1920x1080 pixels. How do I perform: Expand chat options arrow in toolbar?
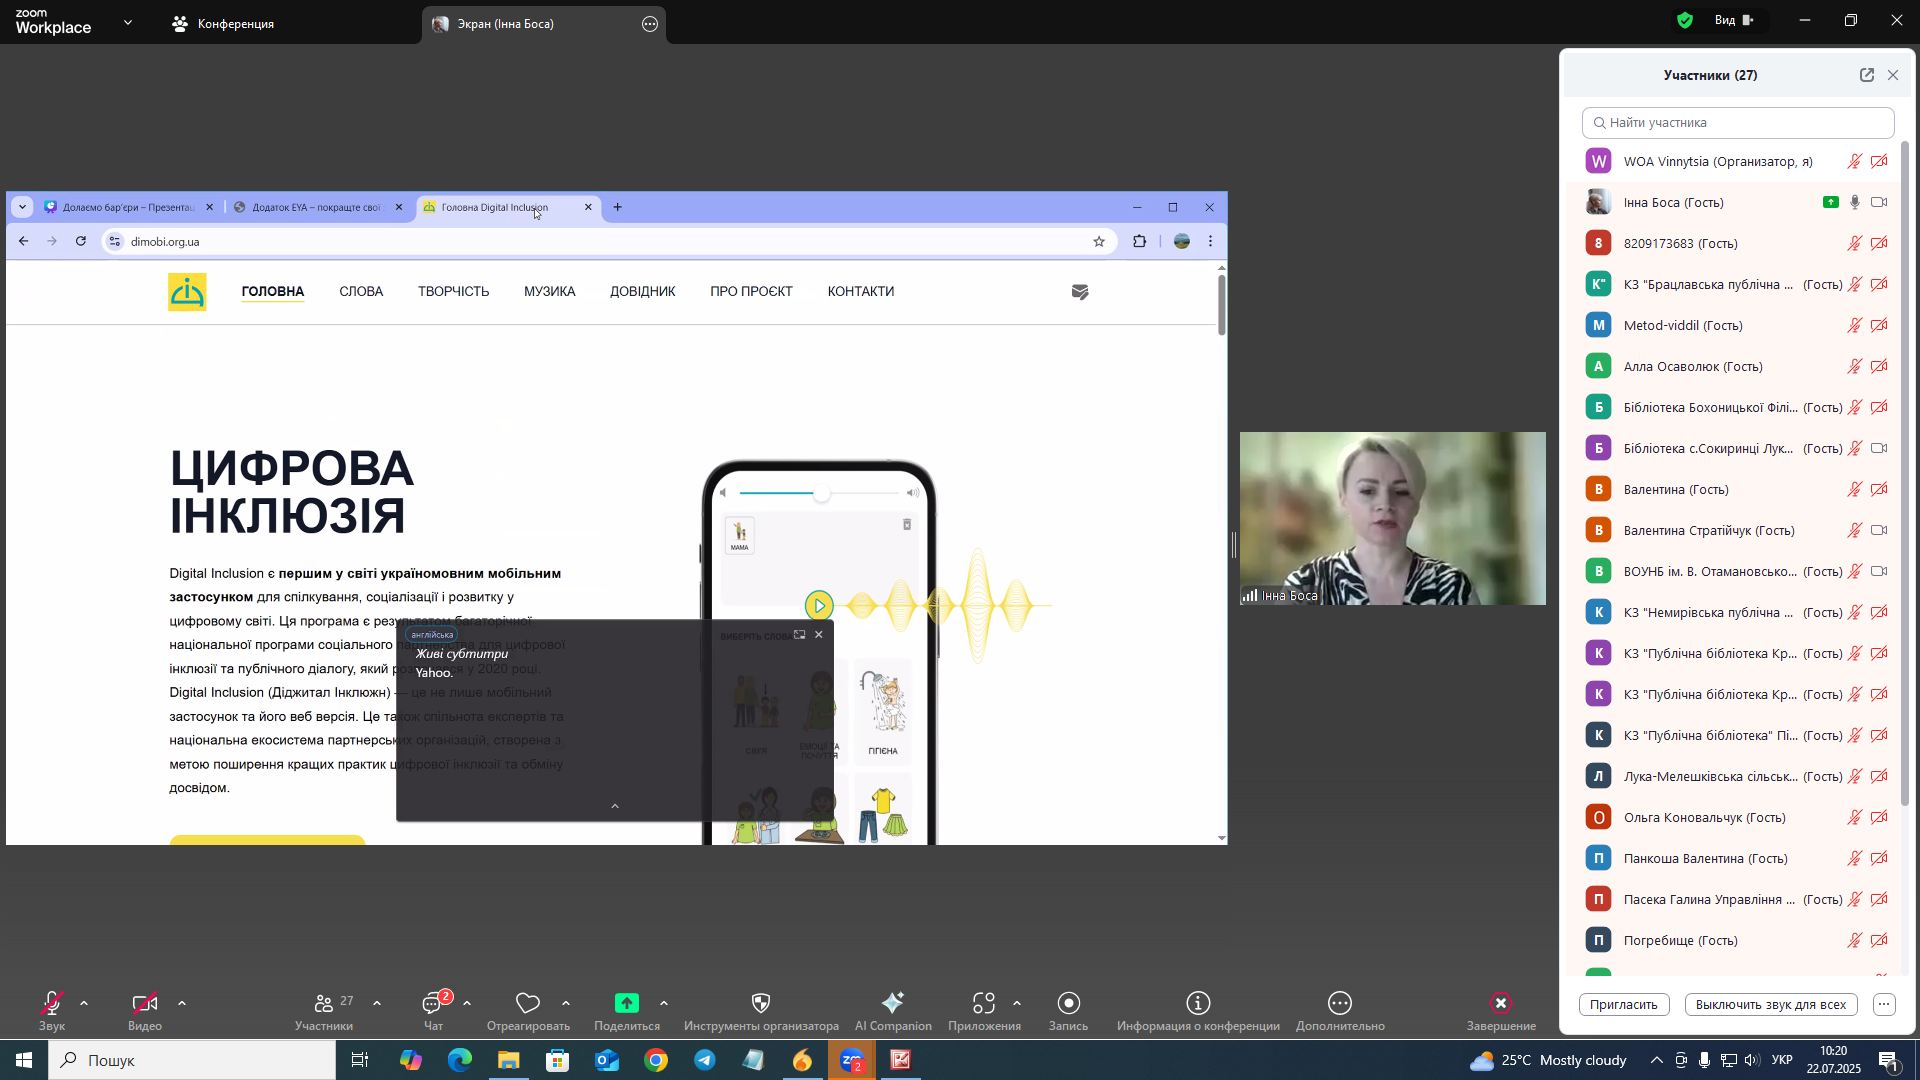(x=467, y=1003)
